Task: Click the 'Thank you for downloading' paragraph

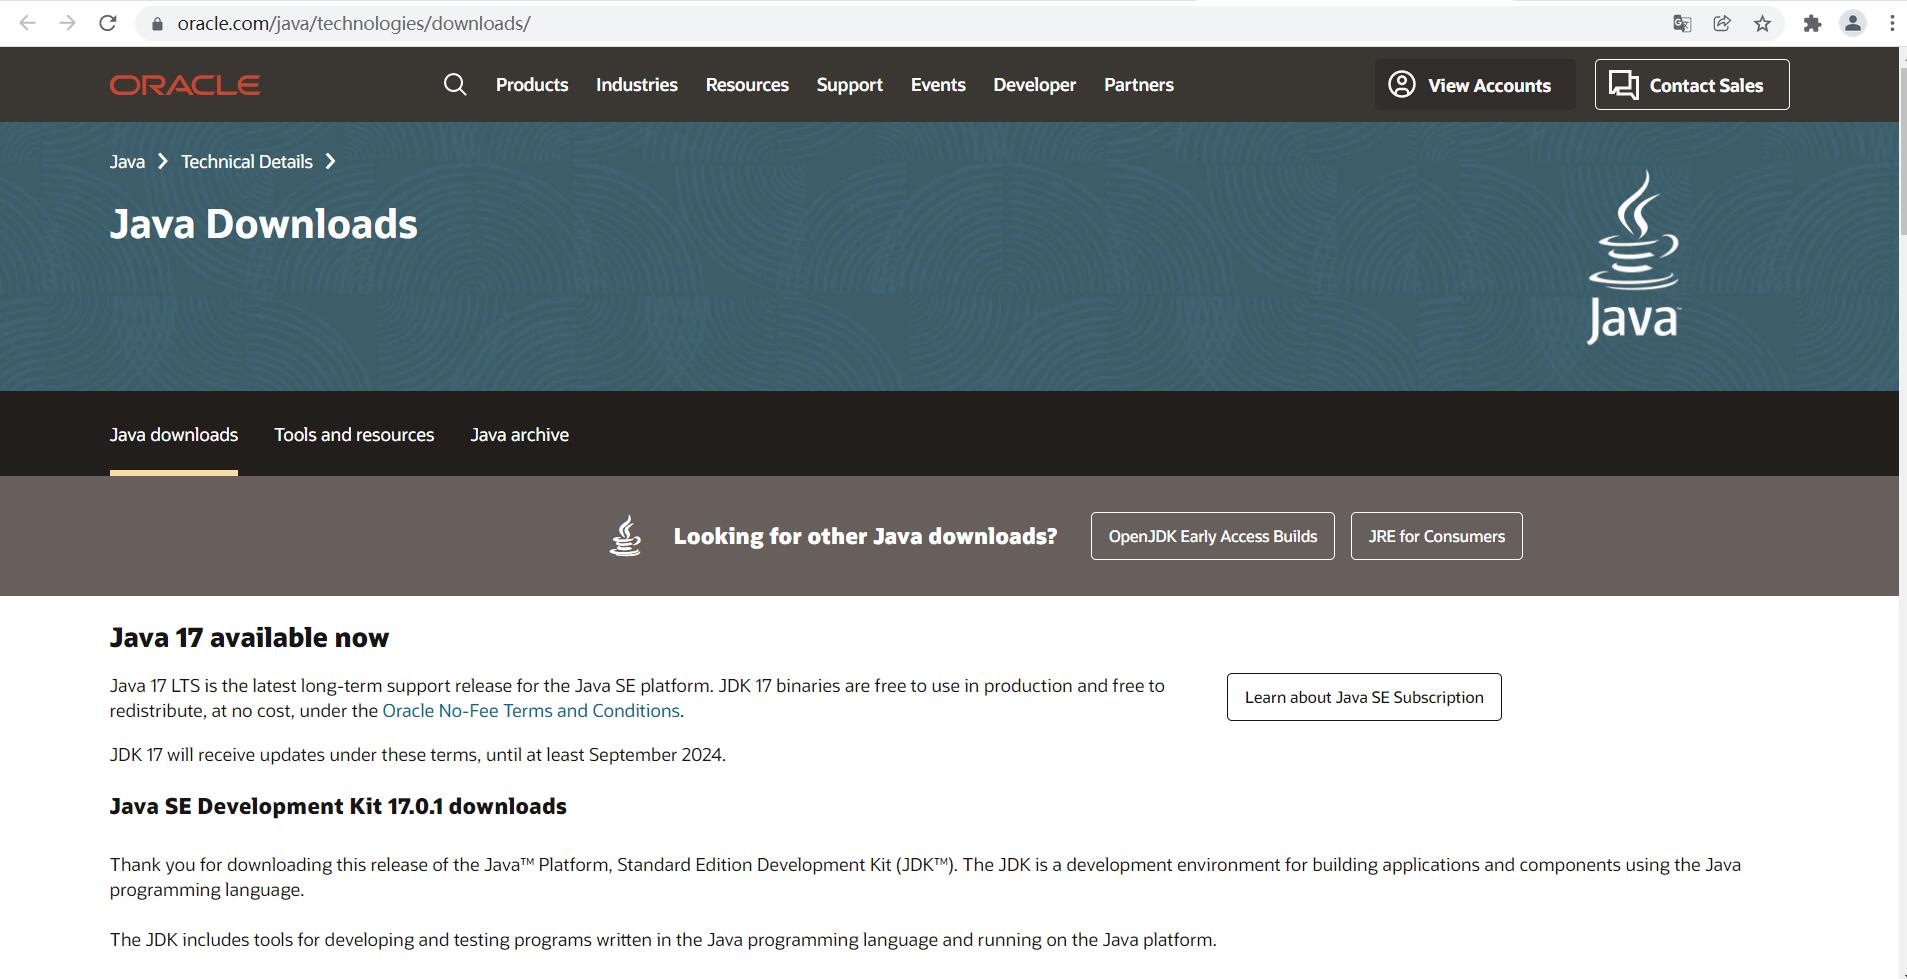Action: (x=925, y=877)
